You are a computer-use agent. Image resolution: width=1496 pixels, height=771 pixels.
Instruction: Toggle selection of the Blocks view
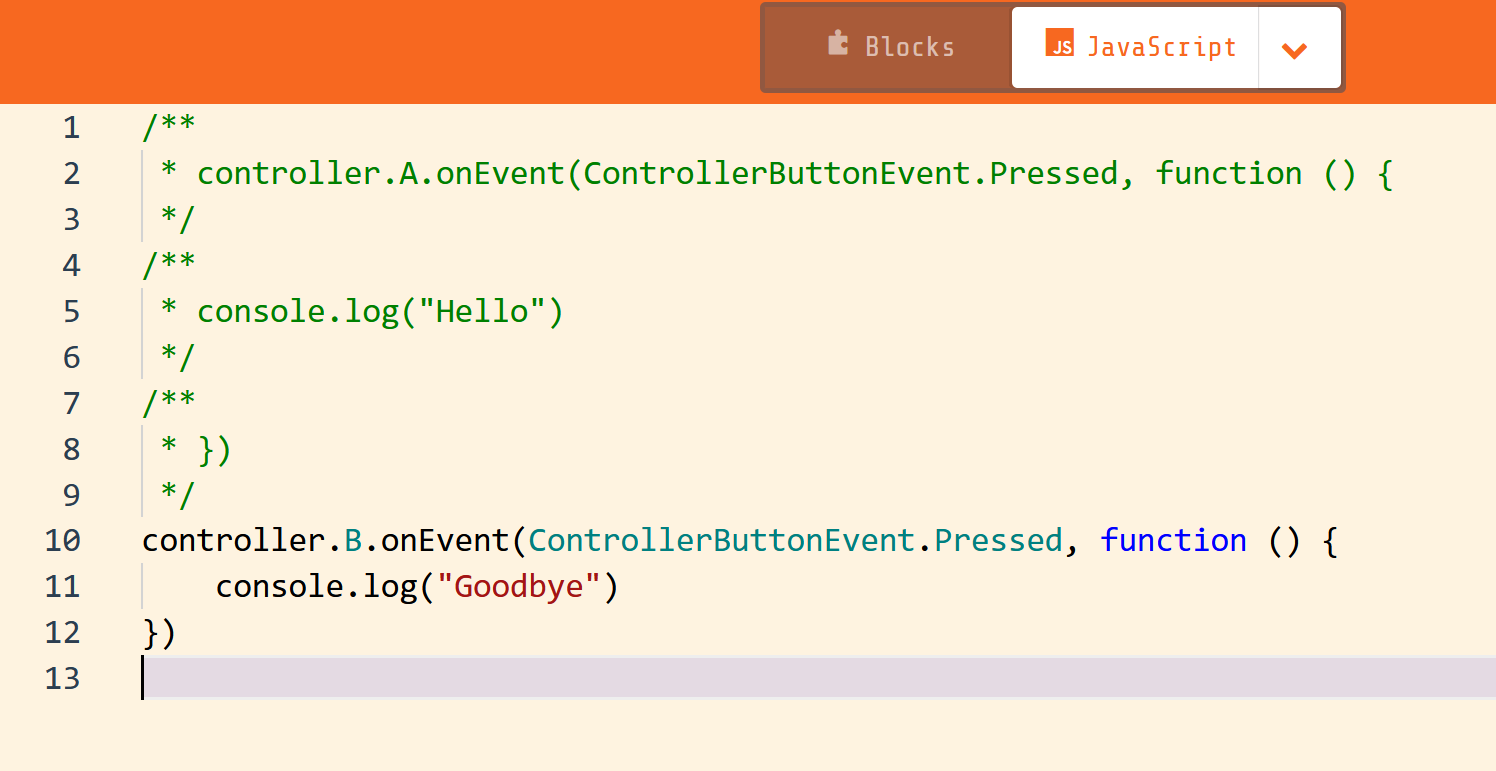pyautogui.click(x=890, y=45)
